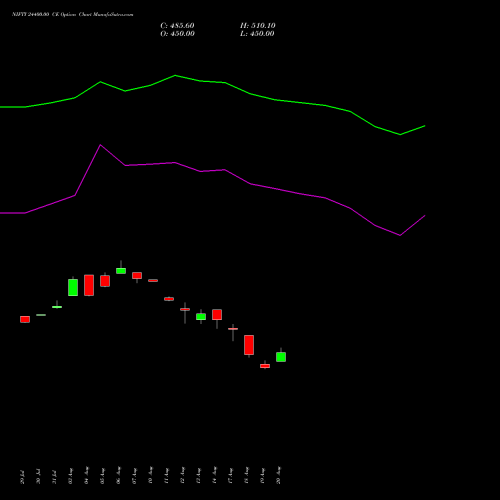Click the small red candlestick for 19 Aug
Image resolution: width=500 pixels, height=500 pixels.
tap(265, 366)
